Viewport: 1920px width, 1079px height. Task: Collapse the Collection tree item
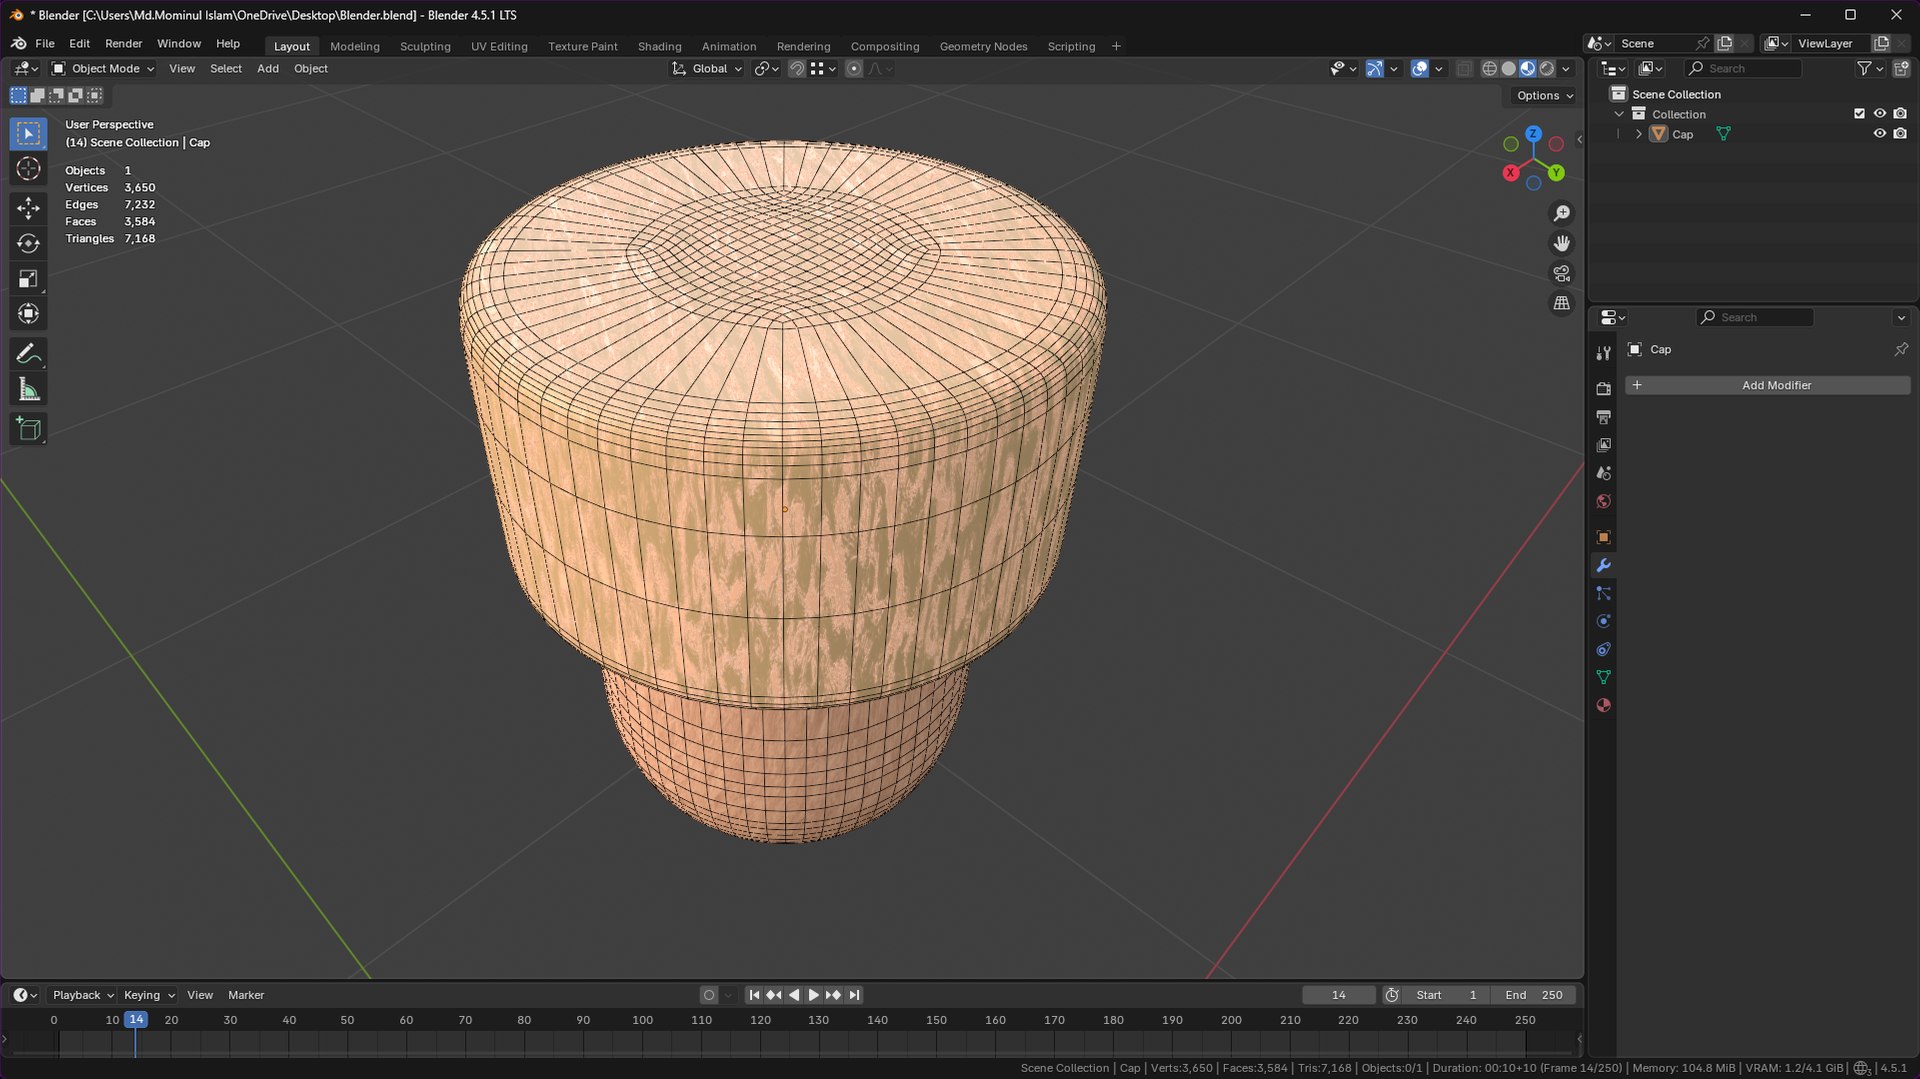point(1619,114)
